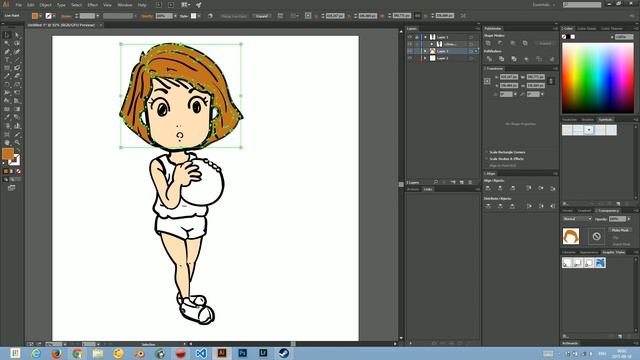This screenshot has height=360, width=640.
Task: Click Unite shape mode in Pathfinder
Action: 488,43
